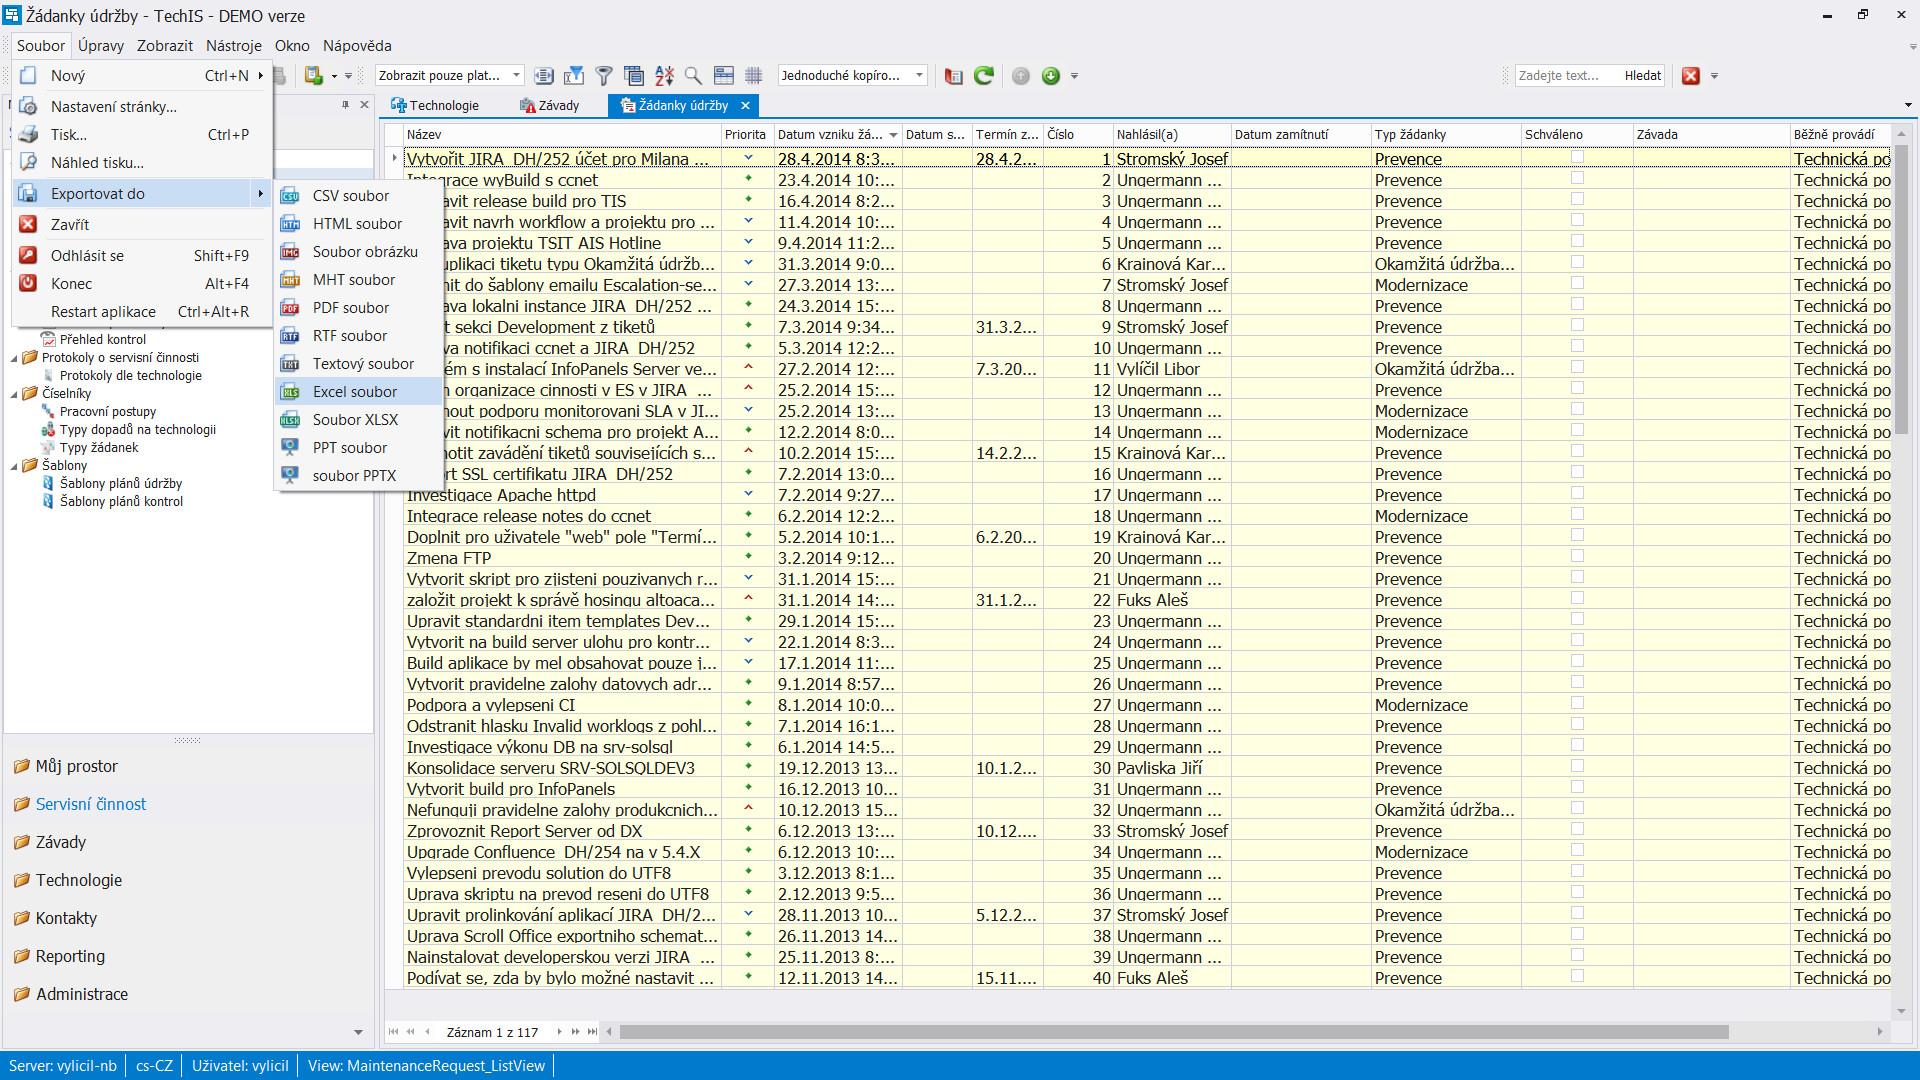This screenshot has height=1080, width=1920.
Task: Open the open-tabs list dropdown arrow
Action: (x=1908, y=105)
